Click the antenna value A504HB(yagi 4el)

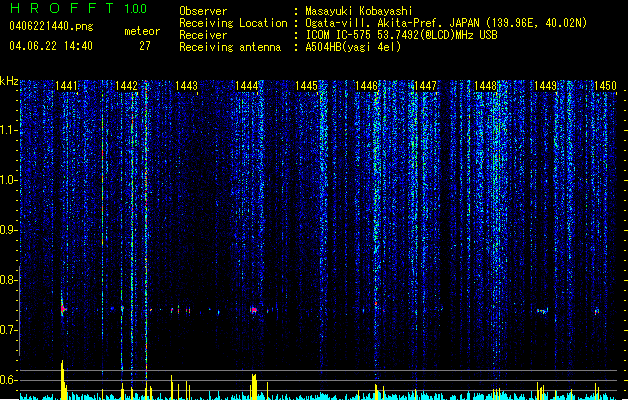click(353, 47)
